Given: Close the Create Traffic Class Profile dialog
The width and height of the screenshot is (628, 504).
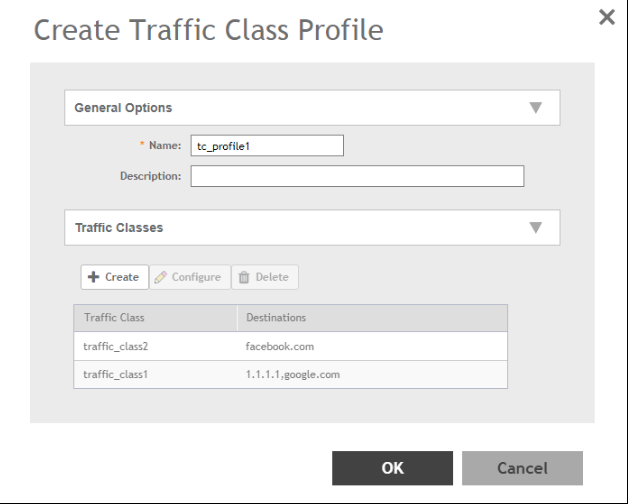Looking at the screenshot, I should [606, 17].
